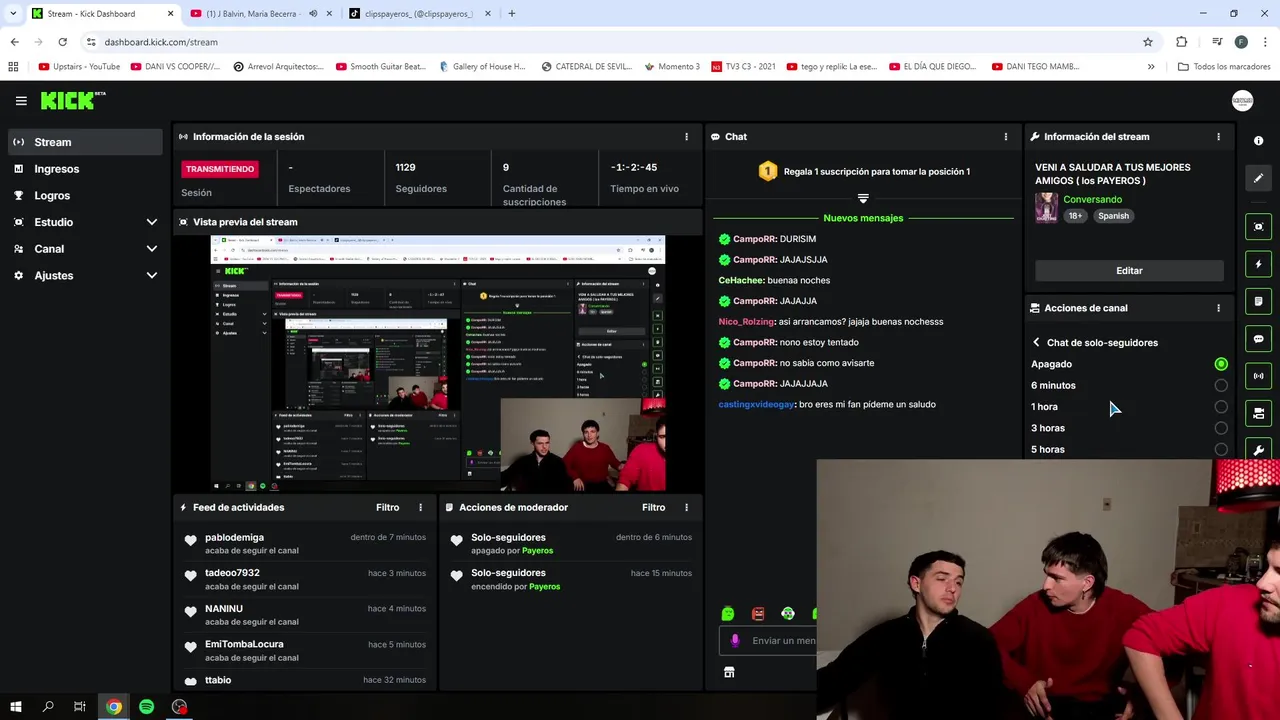The image size is (1280, 720).
Task: Click the red angry emote in chat
Action: click(758, 614)
